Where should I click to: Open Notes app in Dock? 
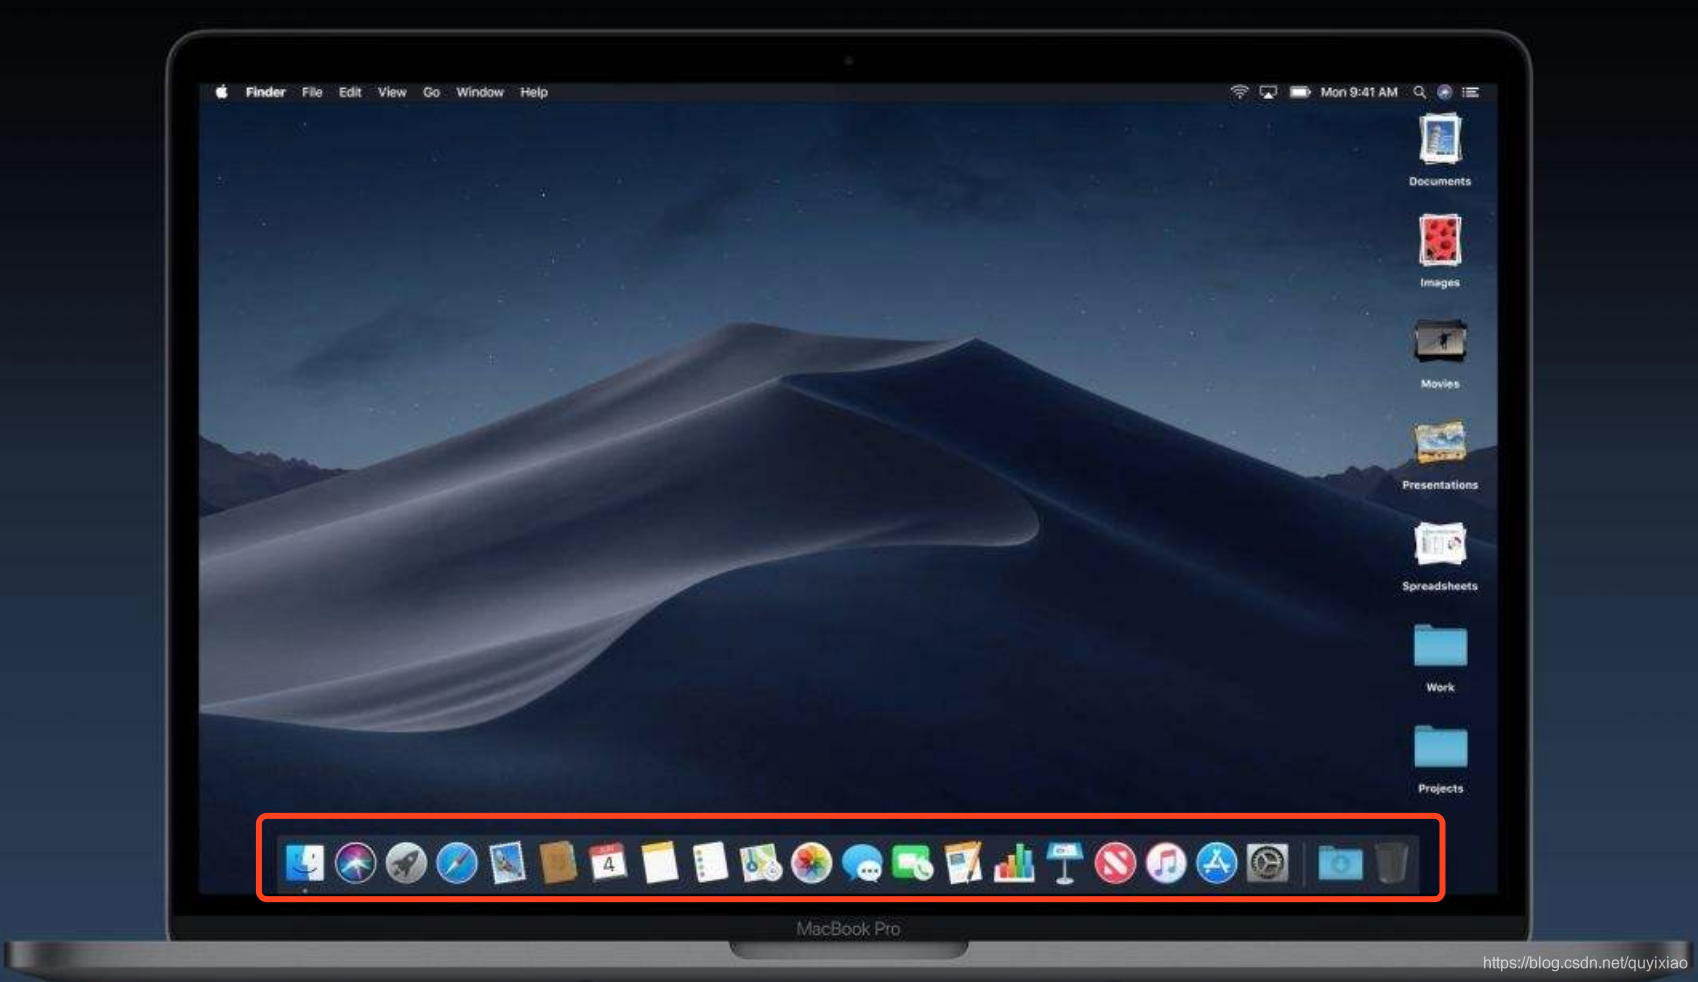pos(659,862)
